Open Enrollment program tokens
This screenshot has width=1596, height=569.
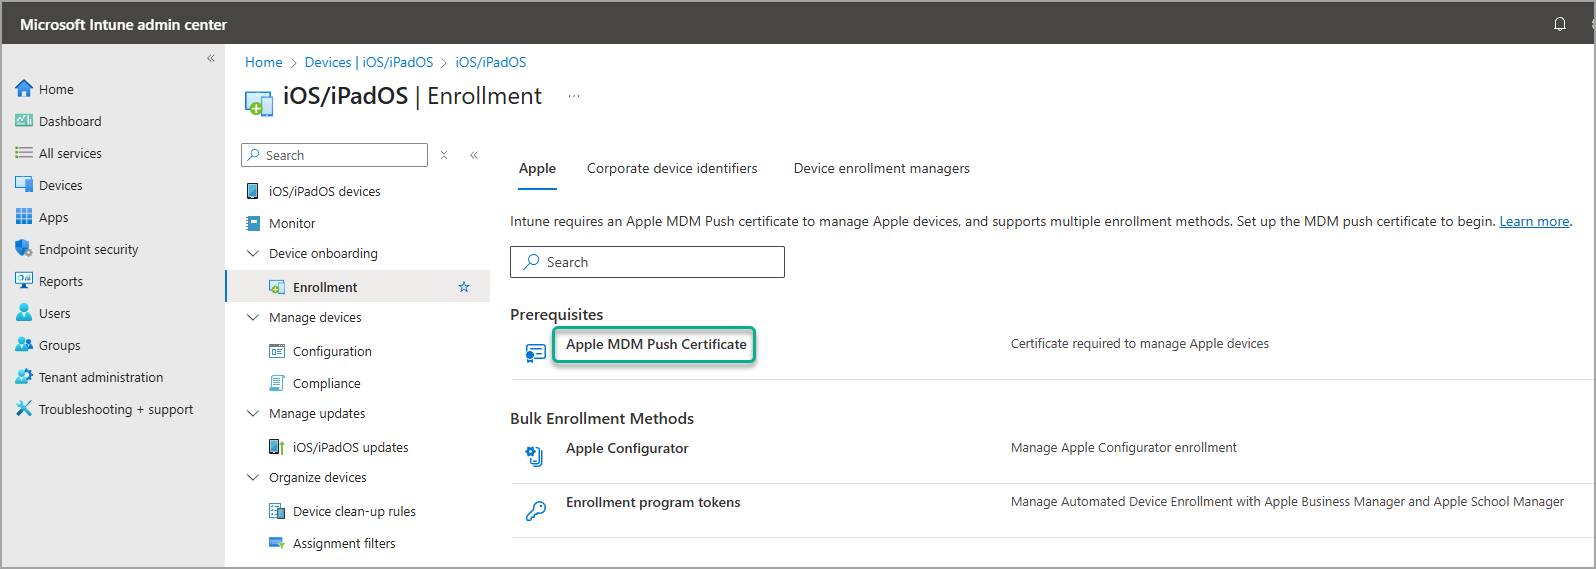click(653, 502)
